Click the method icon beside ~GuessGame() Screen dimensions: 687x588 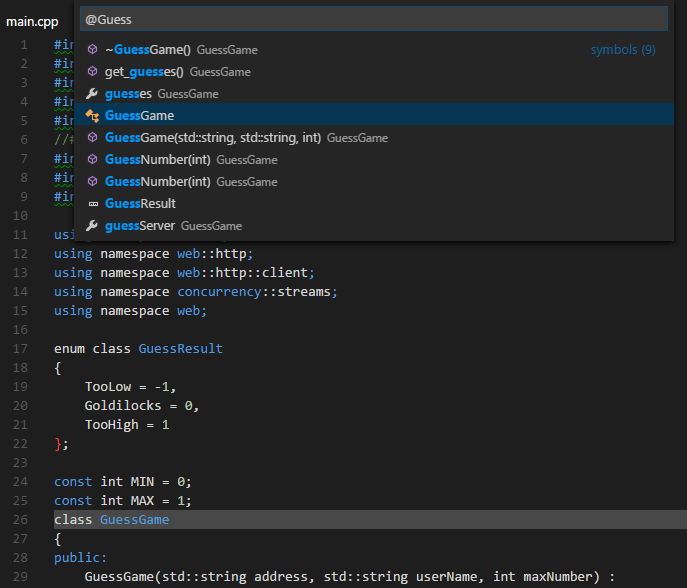coord(93,49)
